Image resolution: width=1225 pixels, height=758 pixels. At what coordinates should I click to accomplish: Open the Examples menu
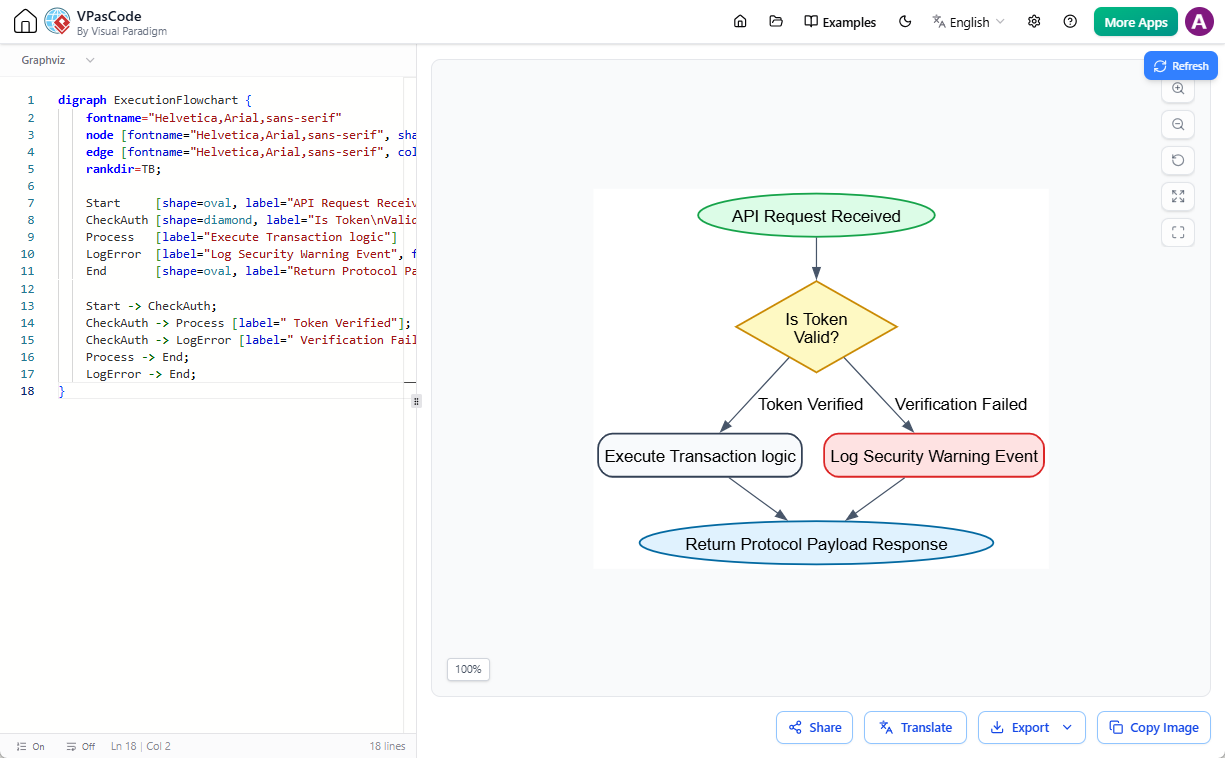tap(840, 22)
